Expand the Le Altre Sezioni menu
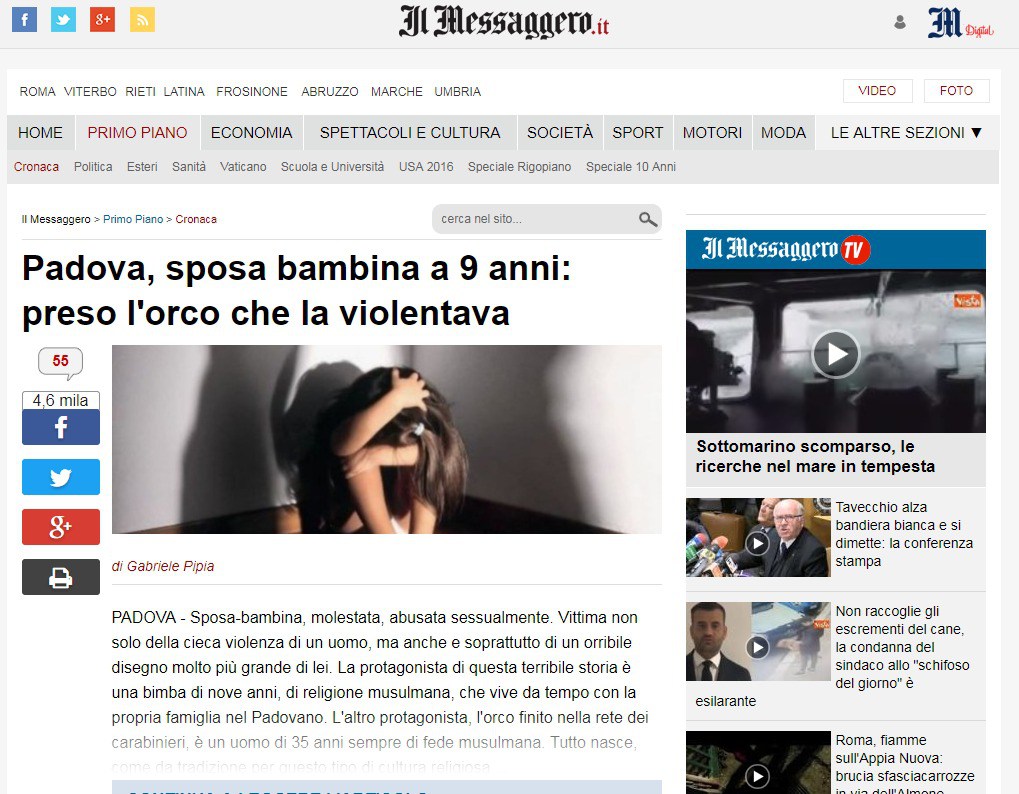Image resolution: width=1019 pixels, height=794 pixels. [x=906, y=132]
